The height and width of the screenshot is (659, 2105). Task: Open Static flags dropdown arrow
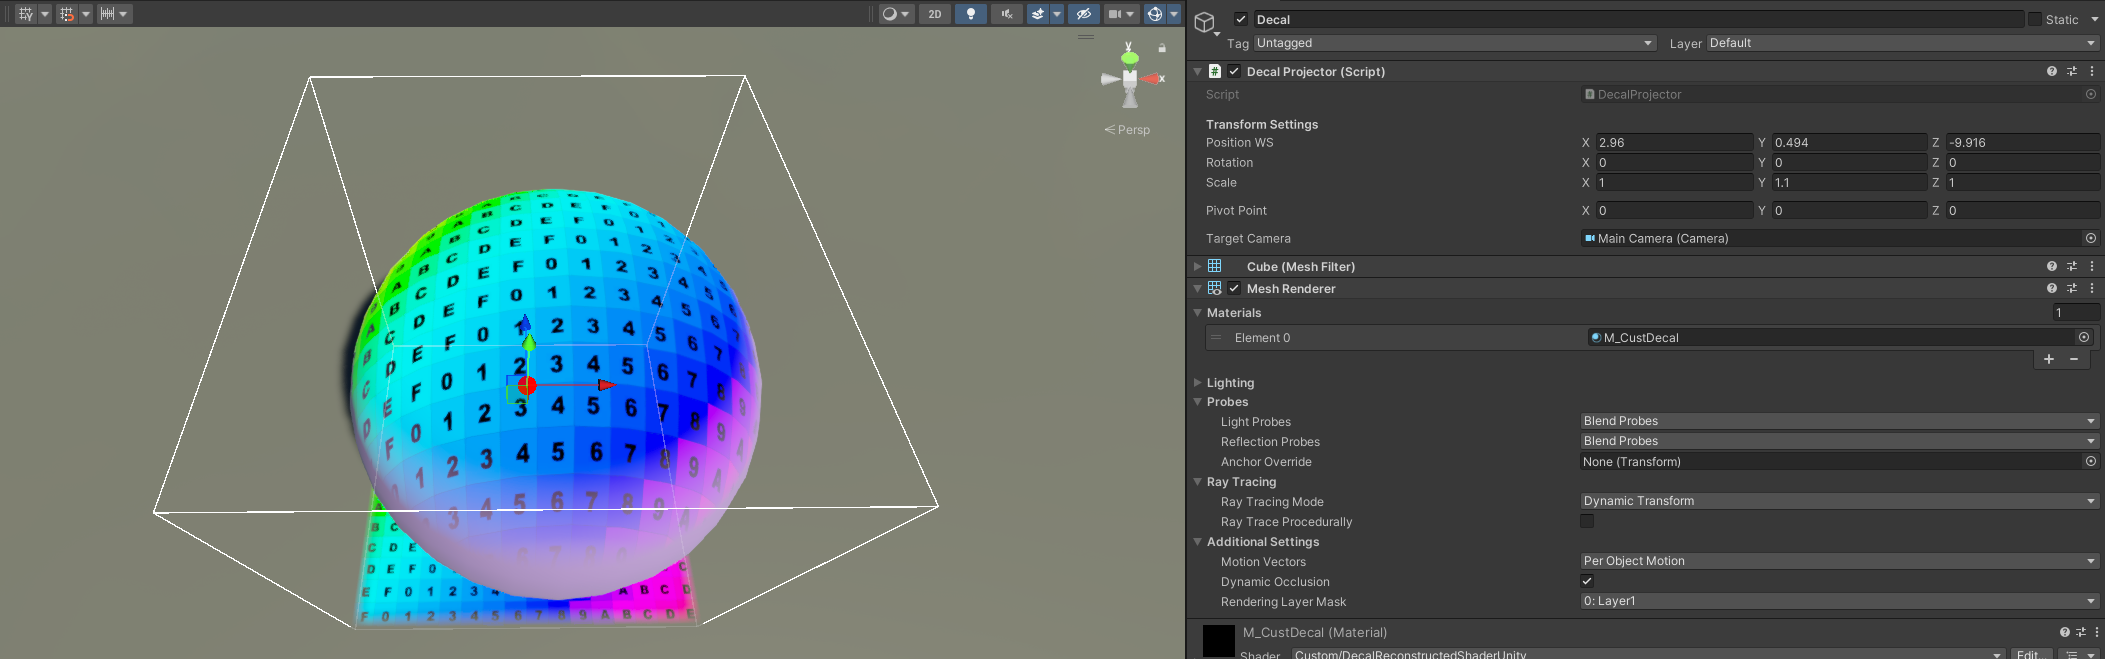[x=2094, y=19]
